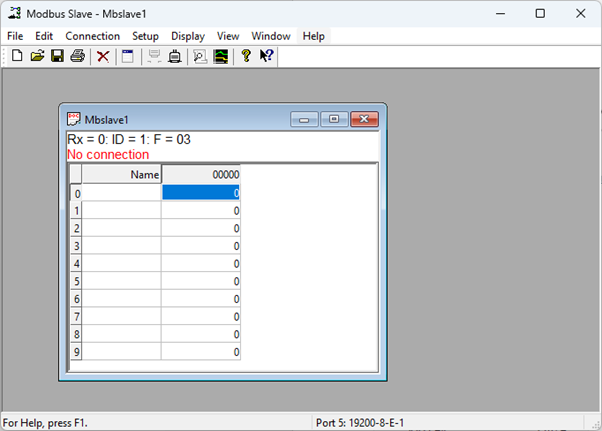Select row header 2
This screenshot has height=431, width=602.
click(76, 228)
